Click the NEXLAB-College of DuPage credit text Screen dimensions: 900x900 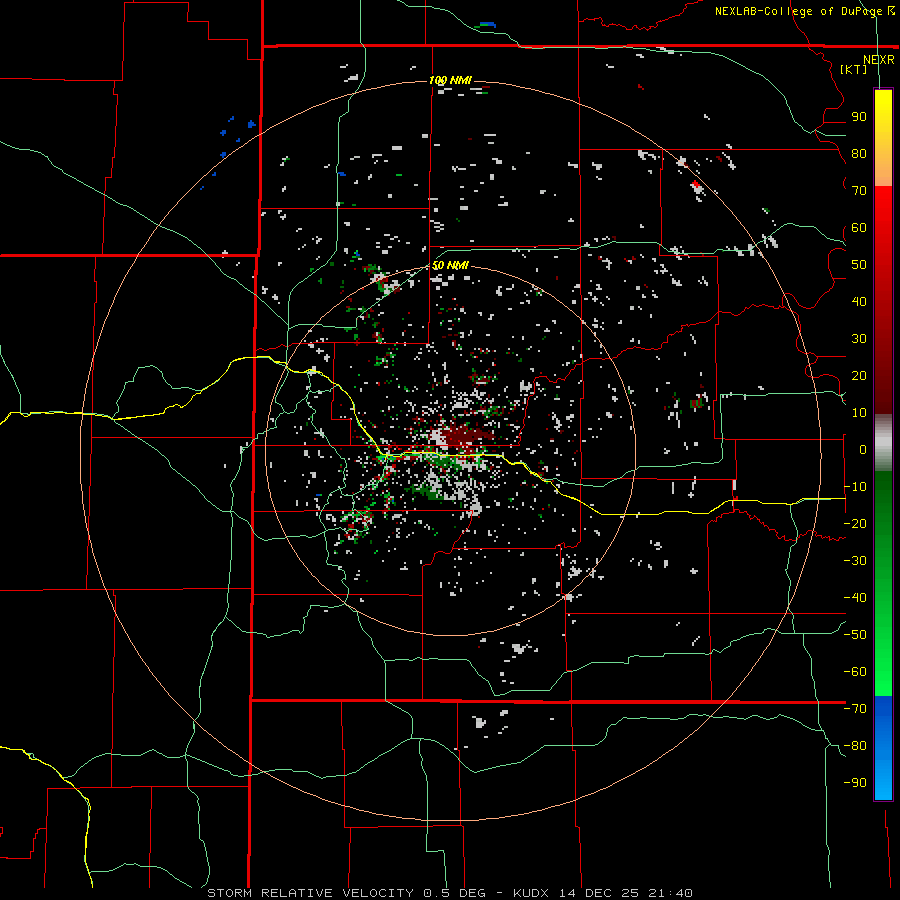click(x=800, y=11)
